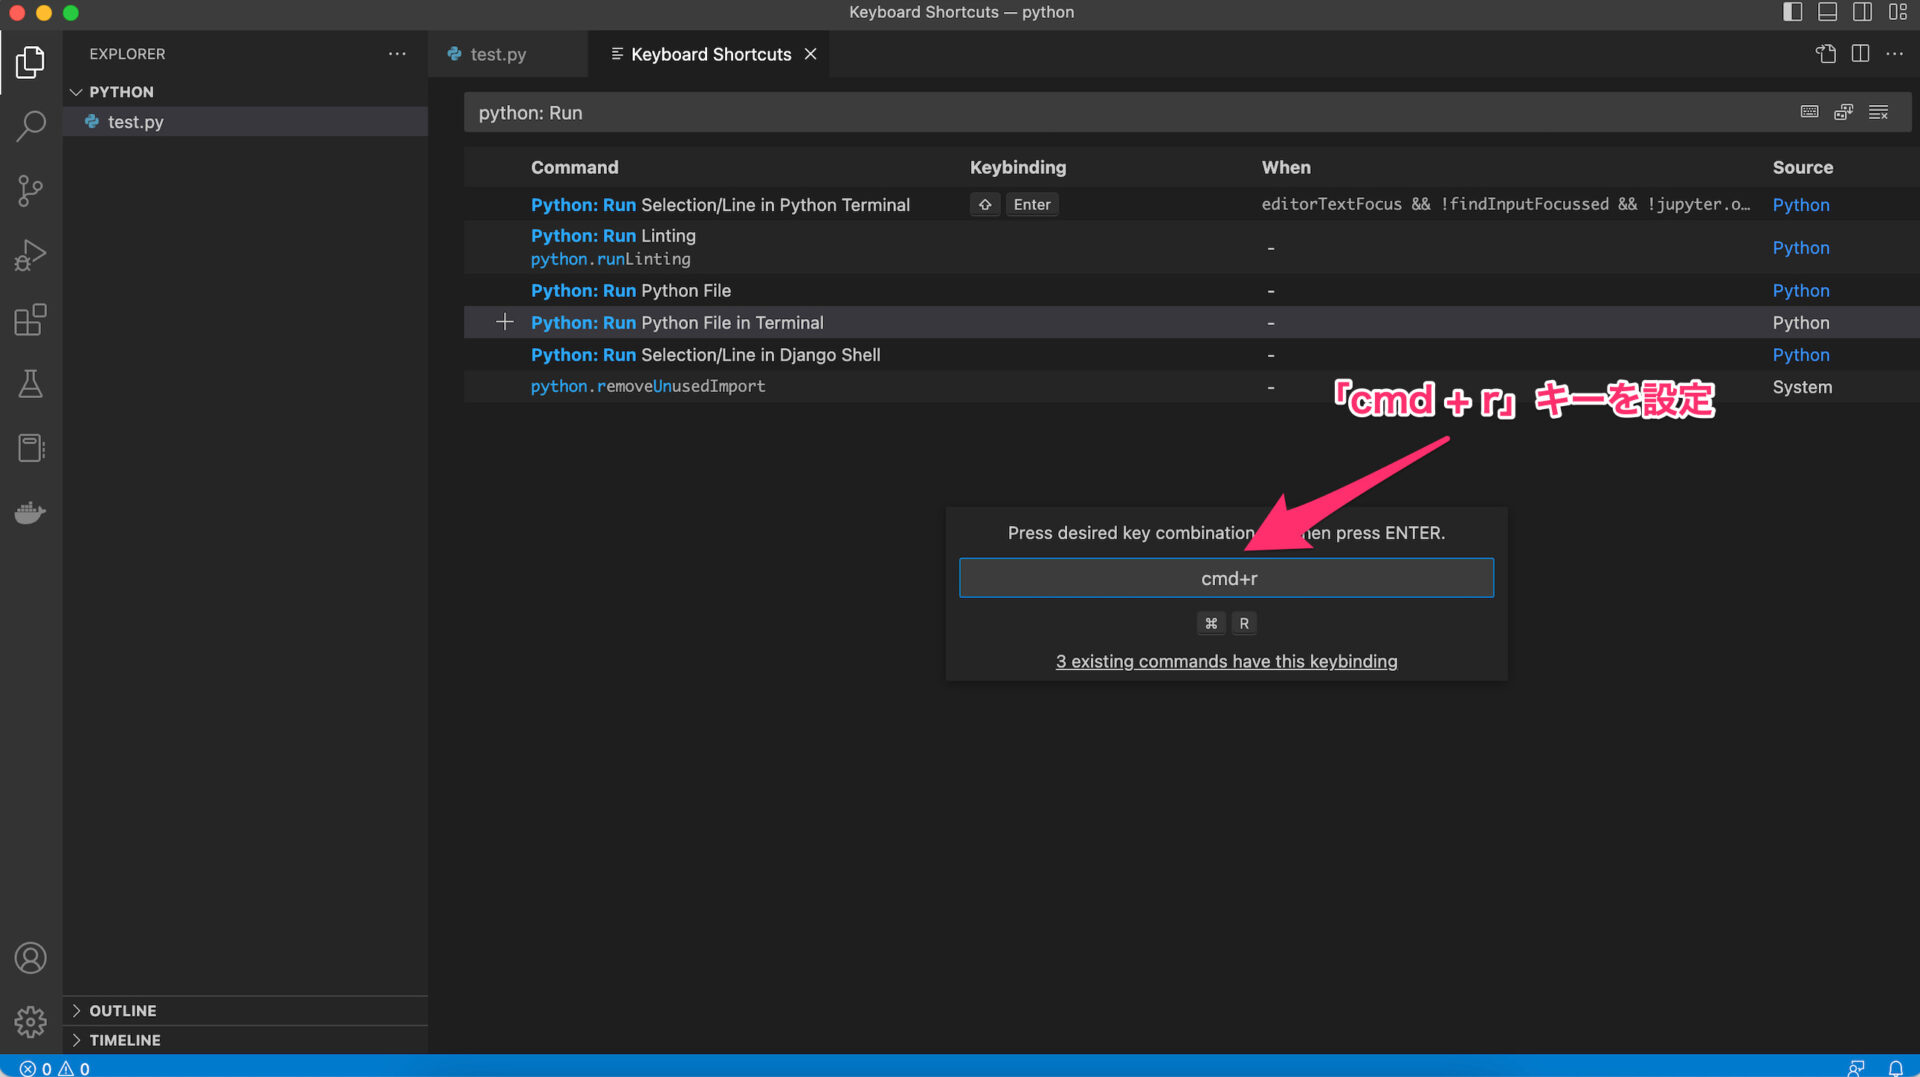The width and height of the screenshot is (1920, 1077).
Task: Collapse the PYTHON folder in Explorer
Action: (76, 91)
